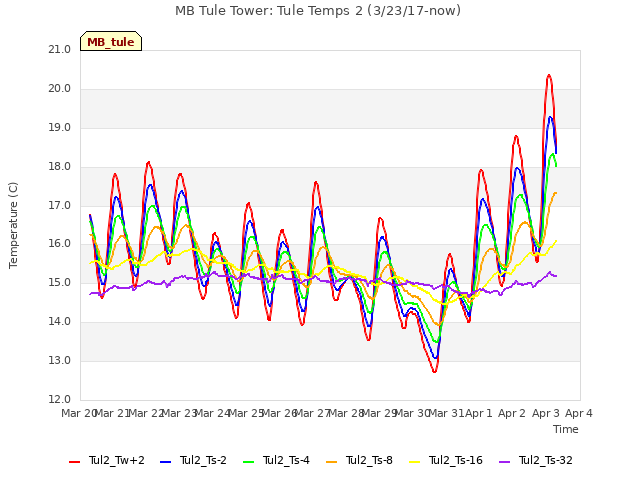Click the red line peak on Apr 3
Screen dimensions: 640x480
(549, 75)
